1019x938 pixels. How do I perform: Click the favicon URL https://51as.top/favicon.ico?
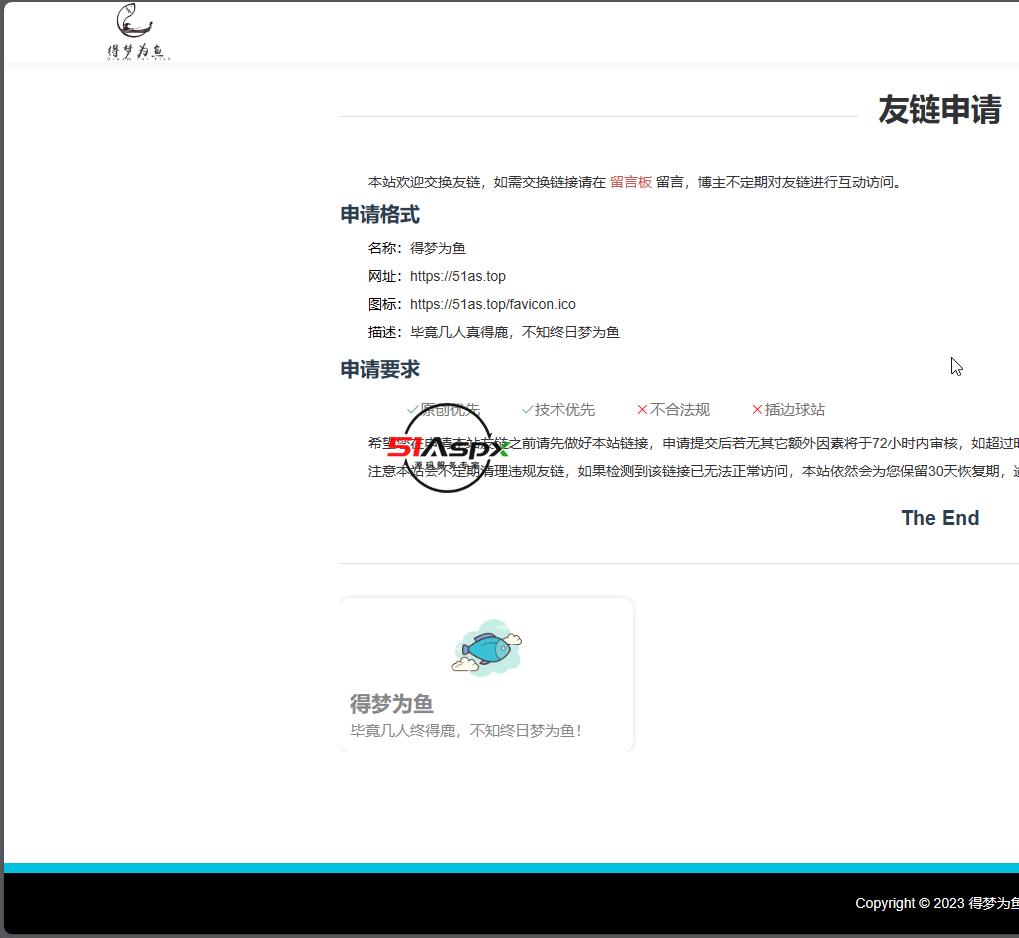pos(492,304)
